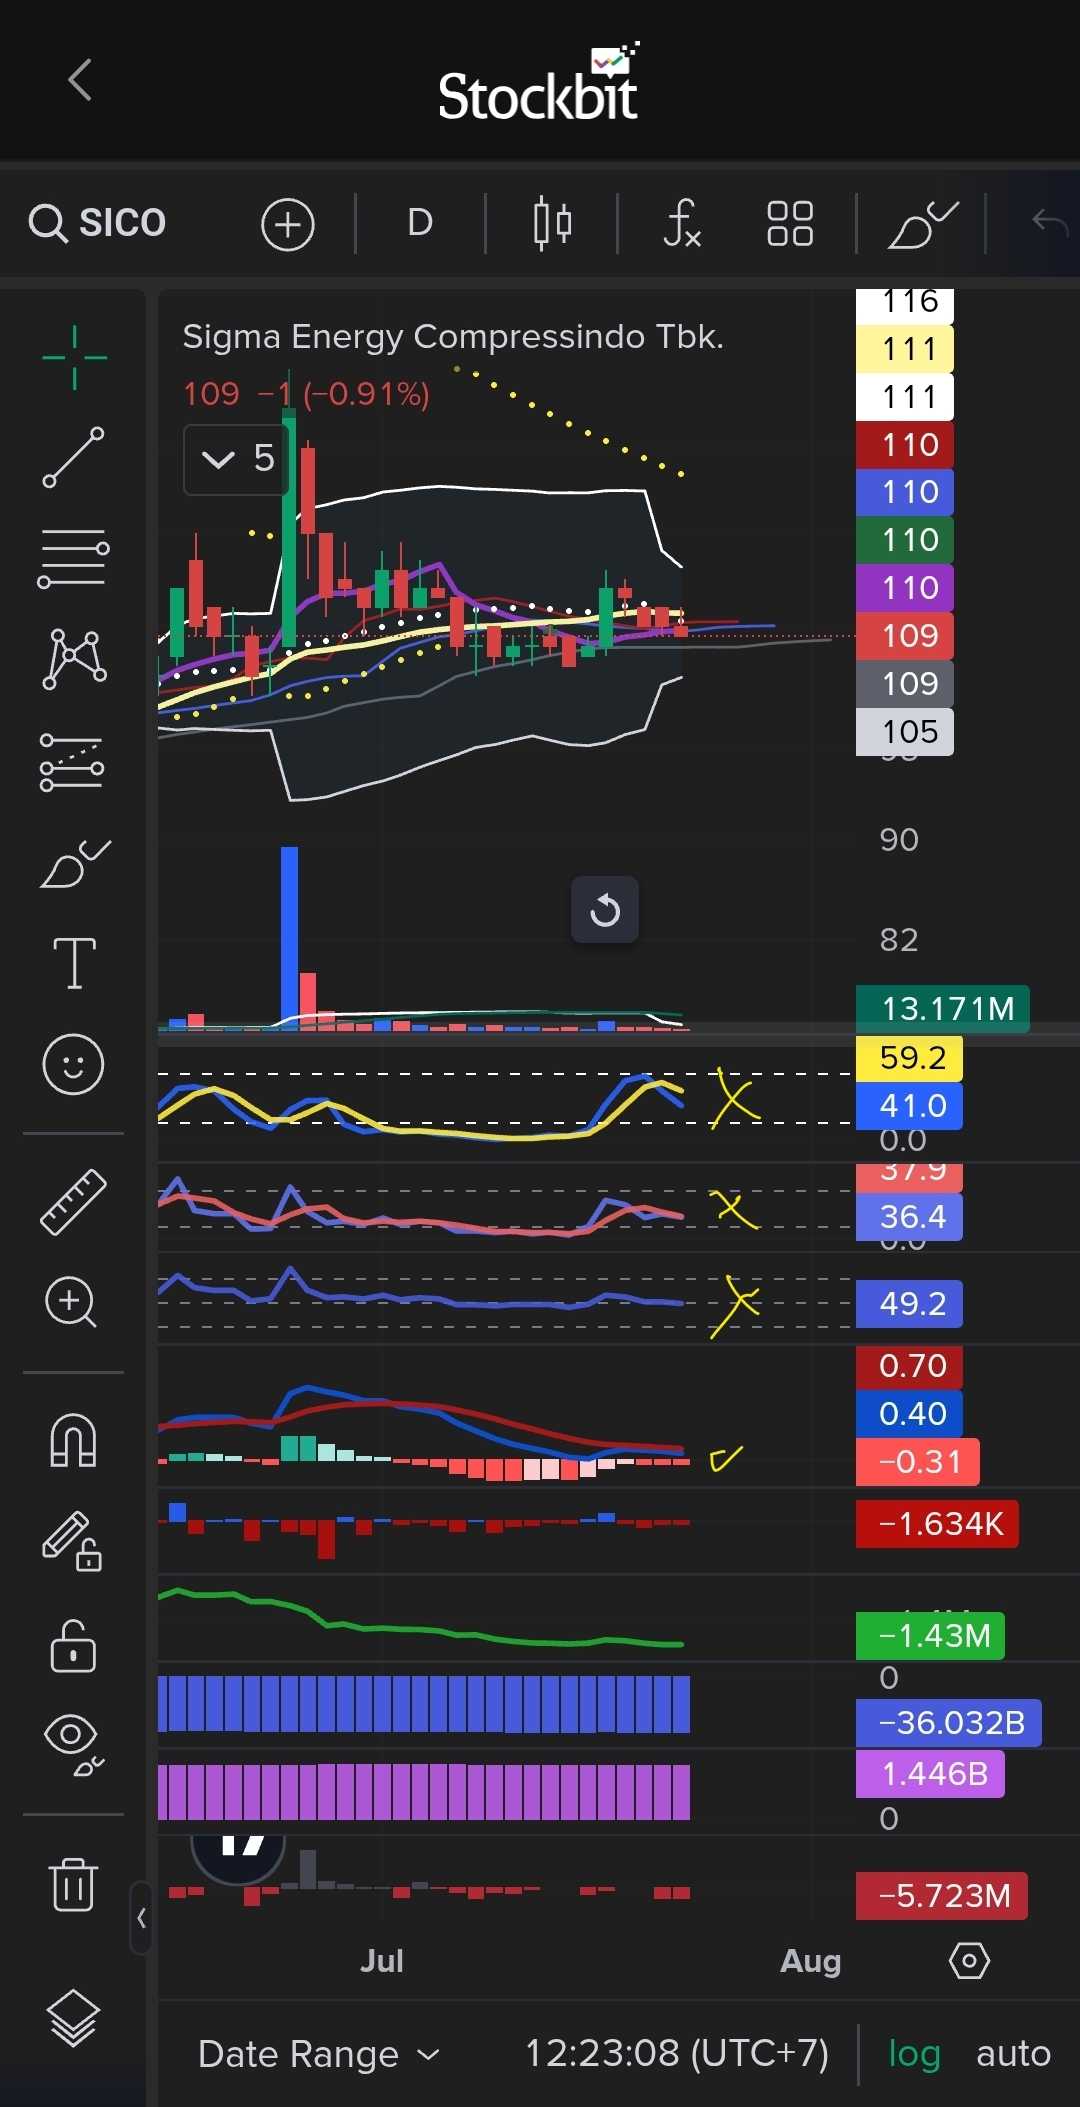This screenshot has width=1080, height=2107.
Task: Go back using the top-left arrow
Action: (x=80, y=80)
